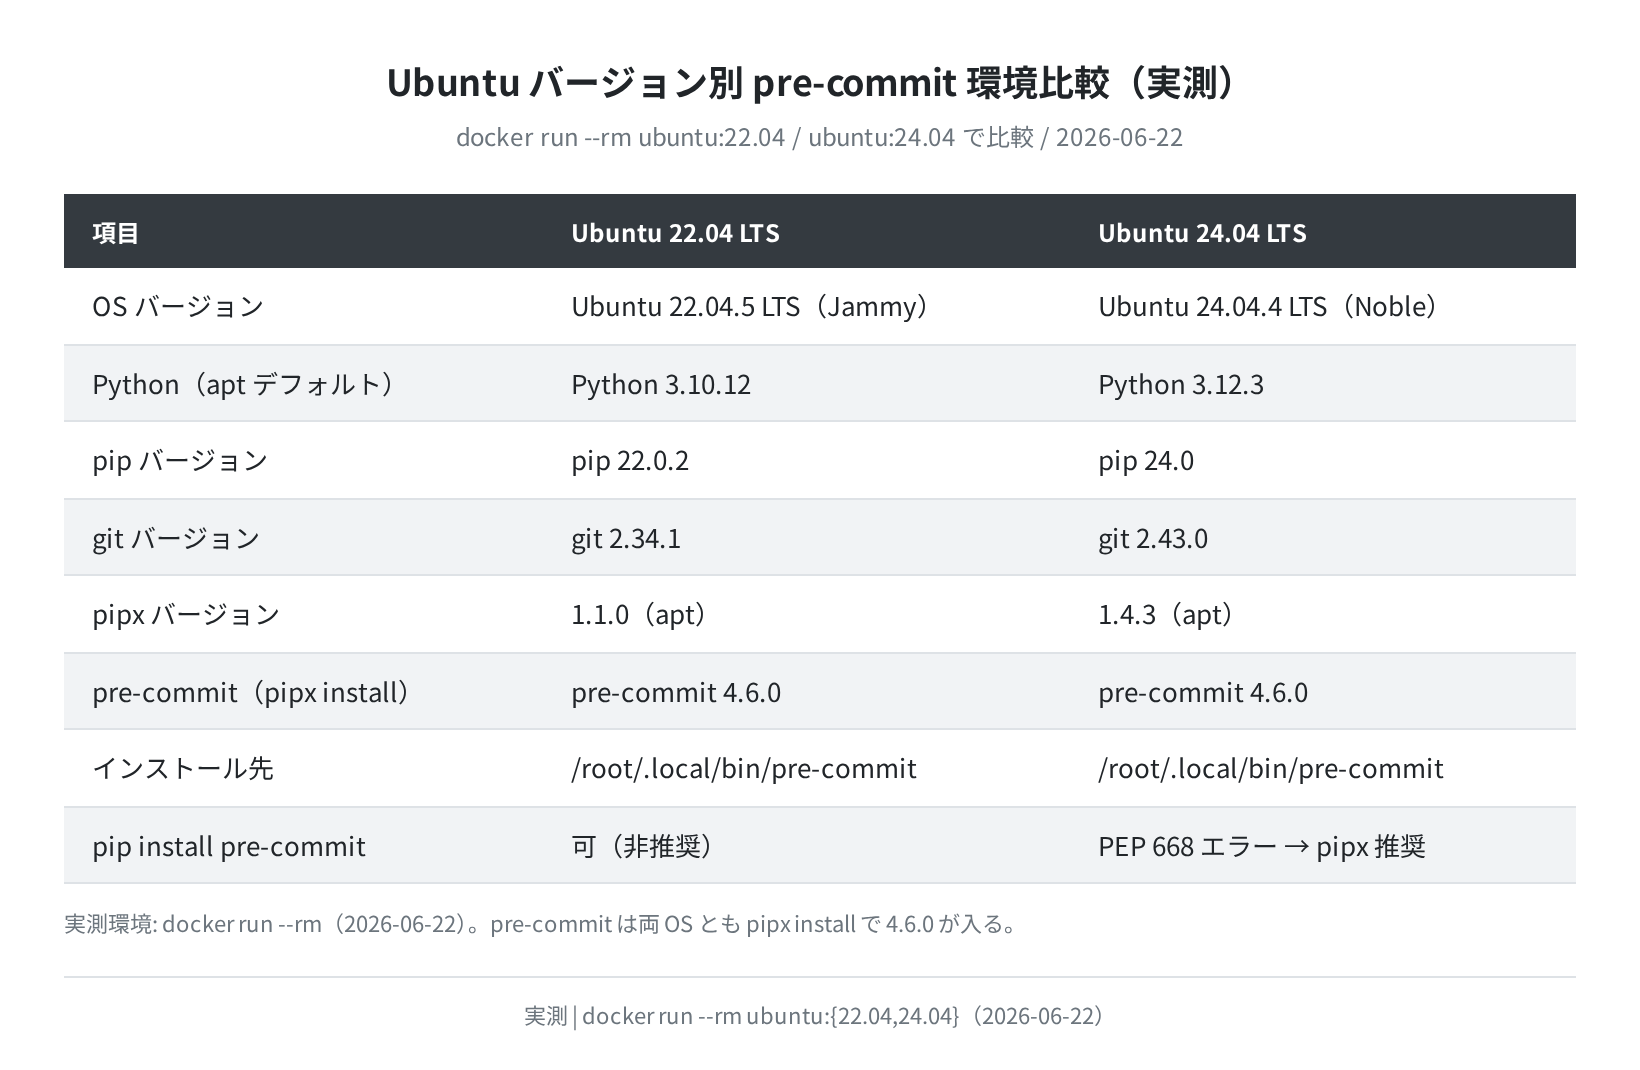Click cell 'Python 3.12.3'
The image size is (1640, 1070).
1181,384
